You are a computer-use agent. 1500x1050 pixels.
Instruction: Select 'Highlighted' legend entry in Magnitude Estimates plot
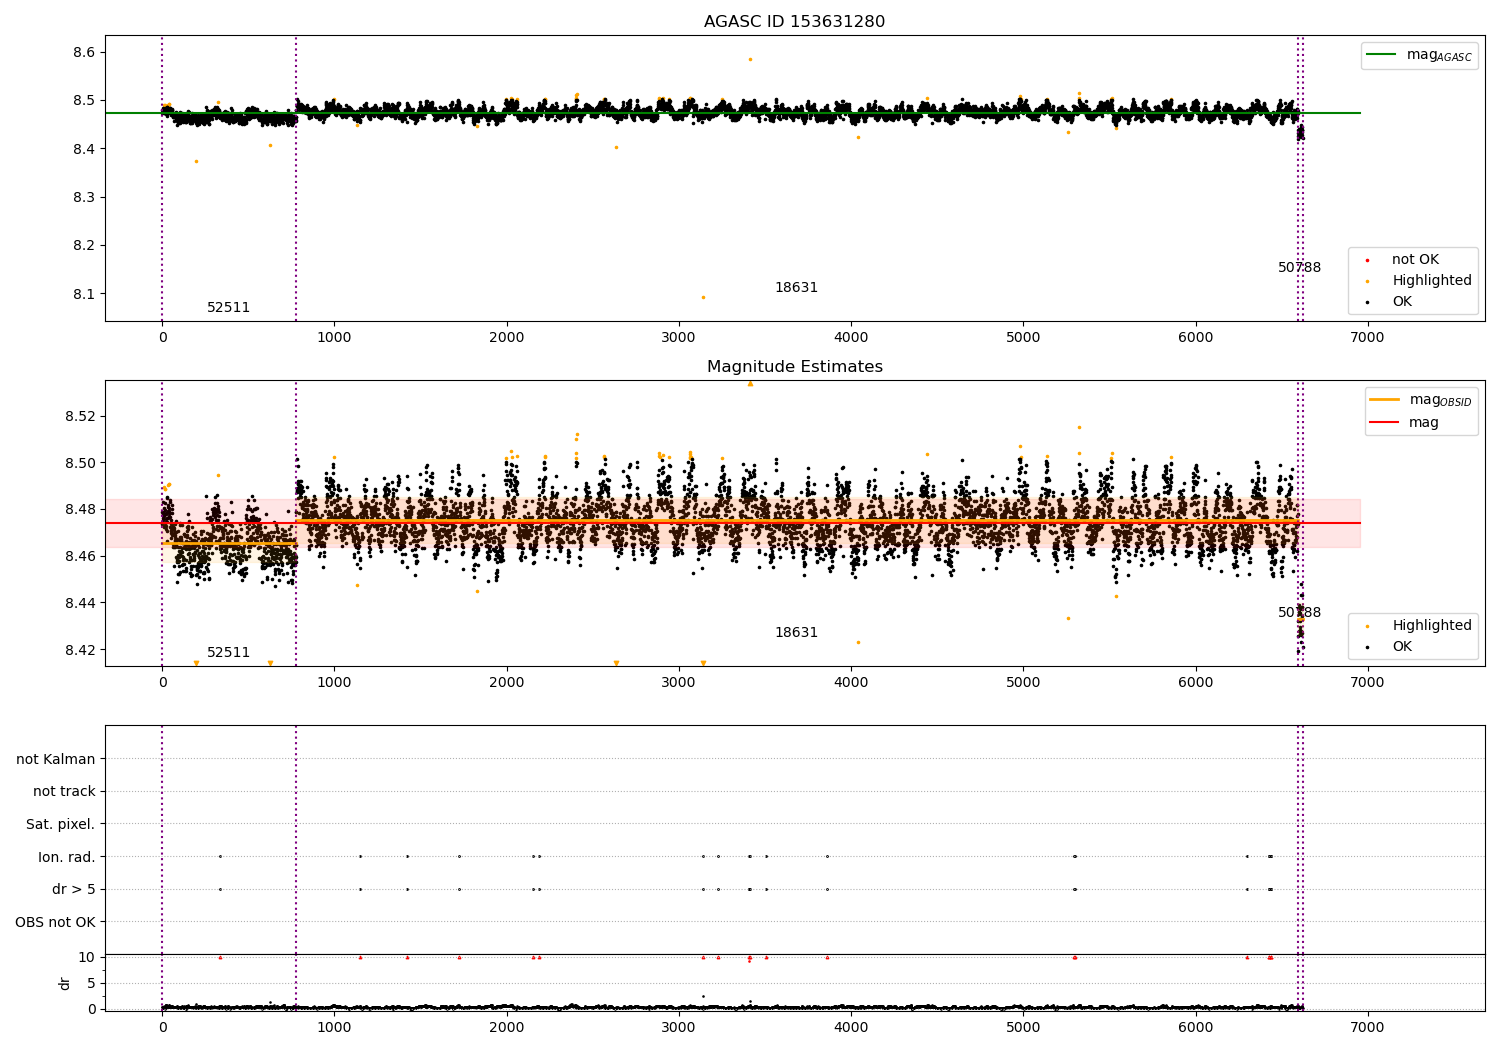pos(1431,626)
